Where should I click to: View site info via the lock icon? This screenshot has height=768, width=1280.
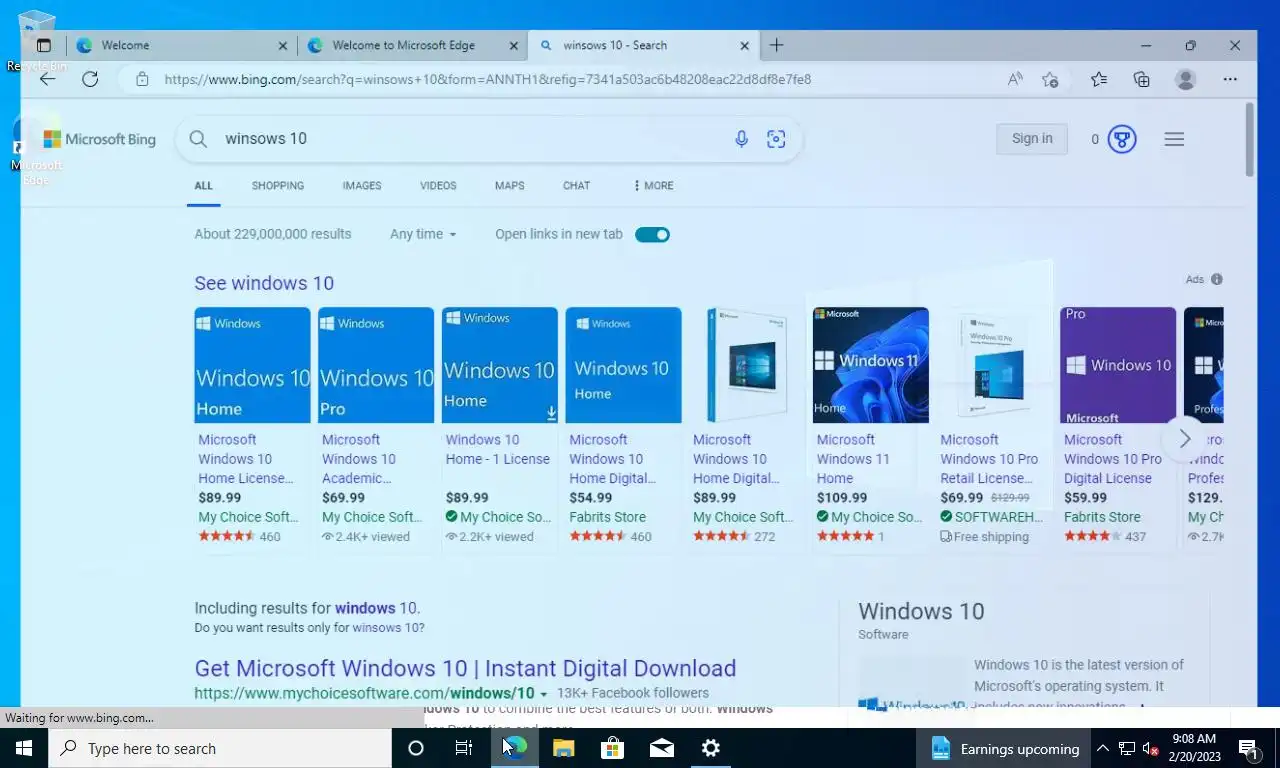[x=142, y=79]
